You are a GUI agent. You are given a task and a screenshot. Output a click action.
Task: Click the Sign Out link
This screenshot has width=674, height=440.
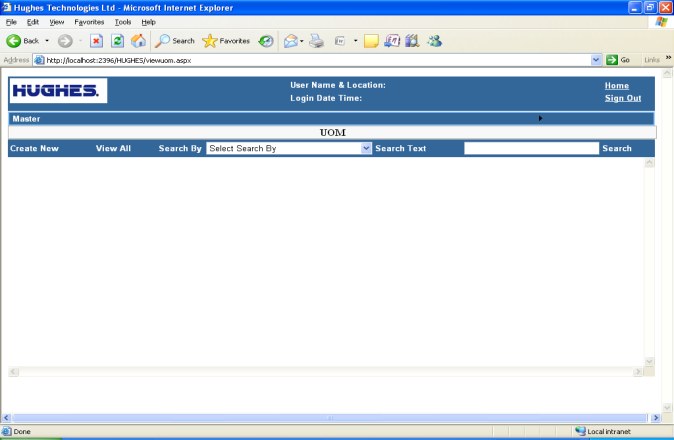pos(622,98)
